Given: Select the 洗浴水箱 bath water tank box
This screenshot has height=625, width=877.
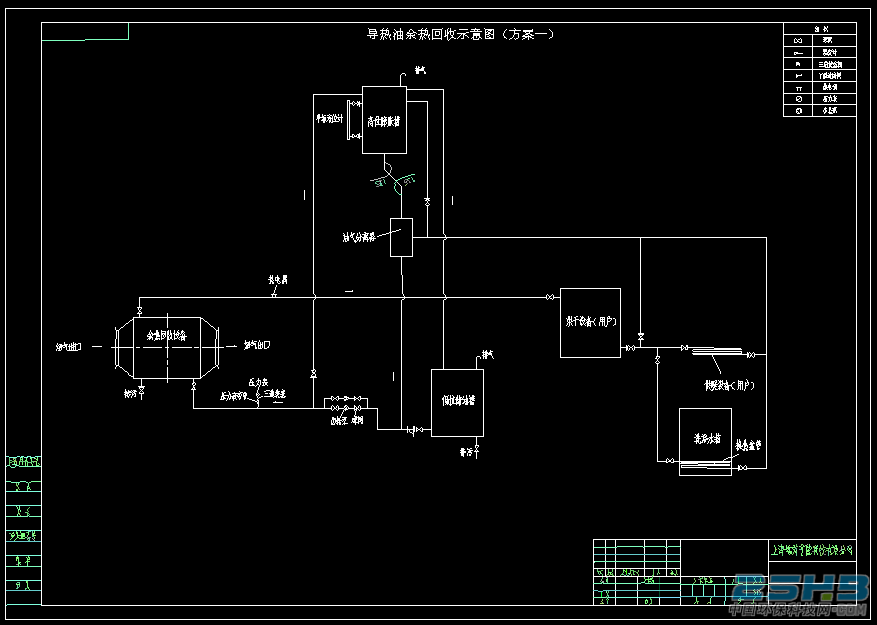Looking at the screenshot, I should point(705,442).
